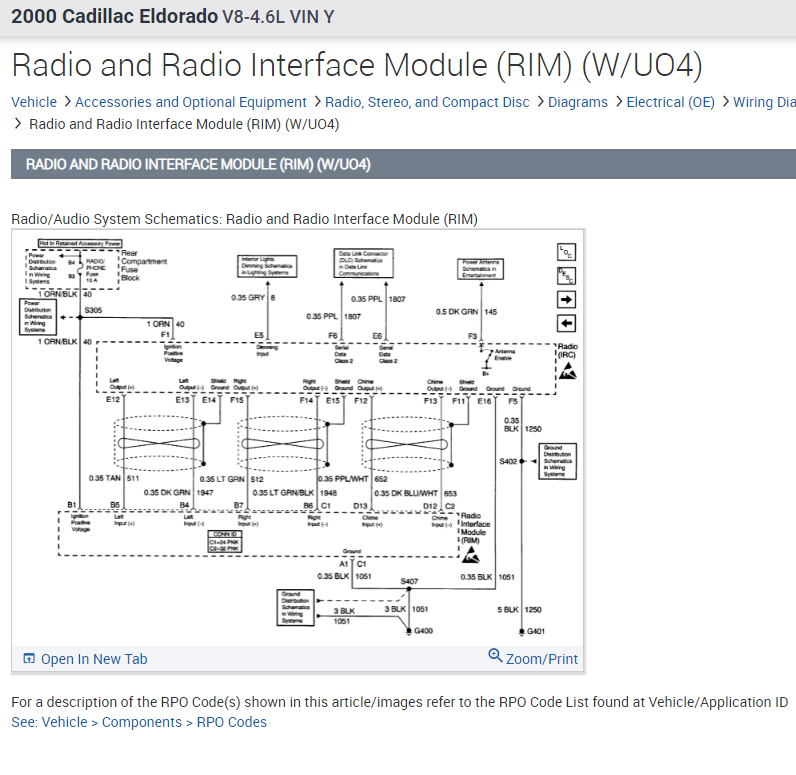796x775 pixels.
Task: Click the wiring schematic image
Action: (298, 438)
